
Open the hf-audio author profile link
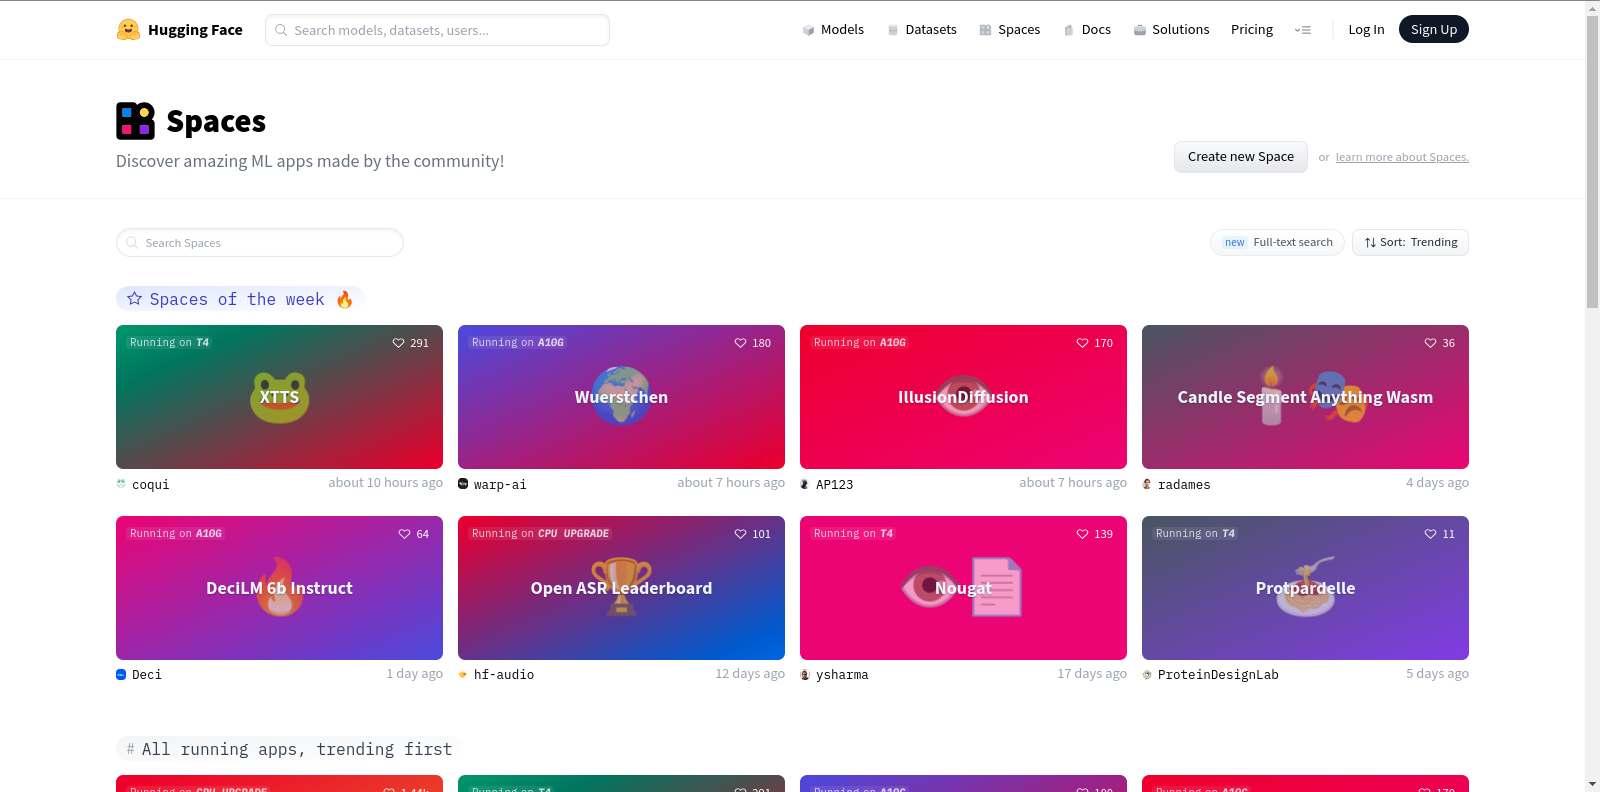(504, 675)
